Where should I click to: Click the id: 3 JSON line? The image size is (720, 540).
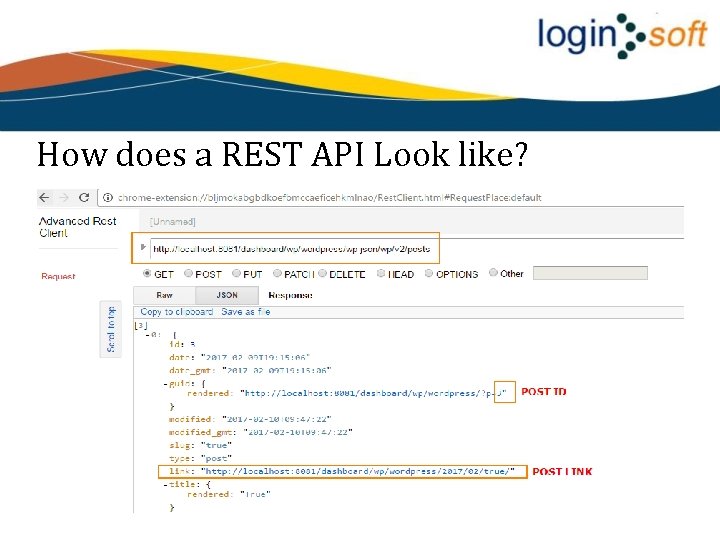click(x=182, y=344)
